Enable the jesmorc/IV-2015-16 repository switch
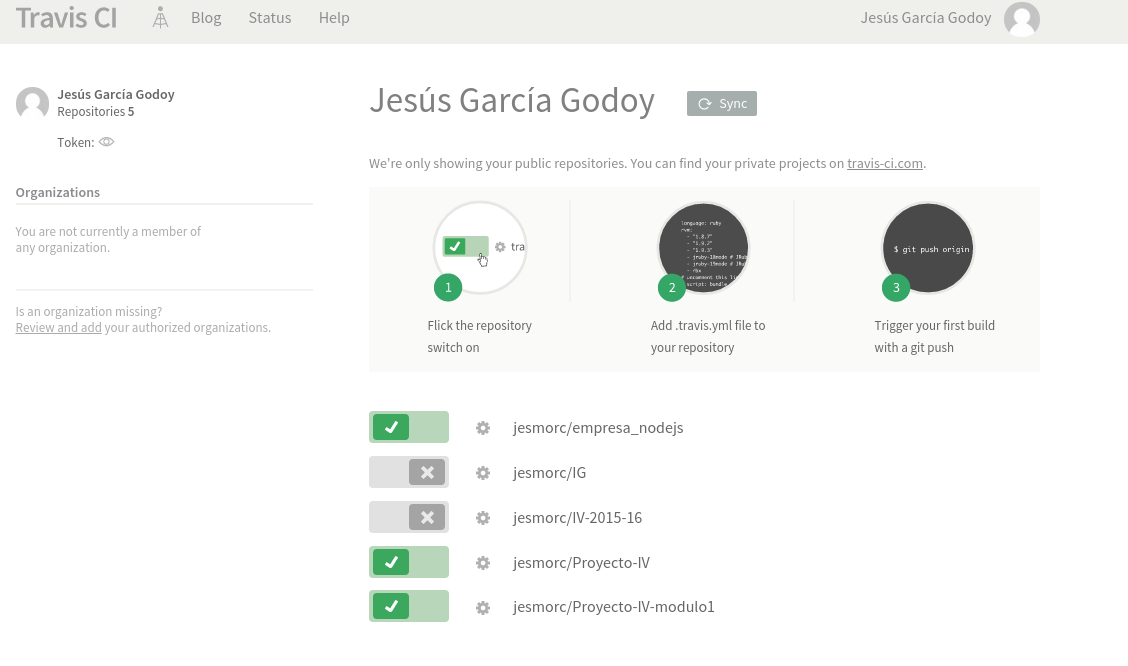The image size is (1128, 666). coord(409,517)
